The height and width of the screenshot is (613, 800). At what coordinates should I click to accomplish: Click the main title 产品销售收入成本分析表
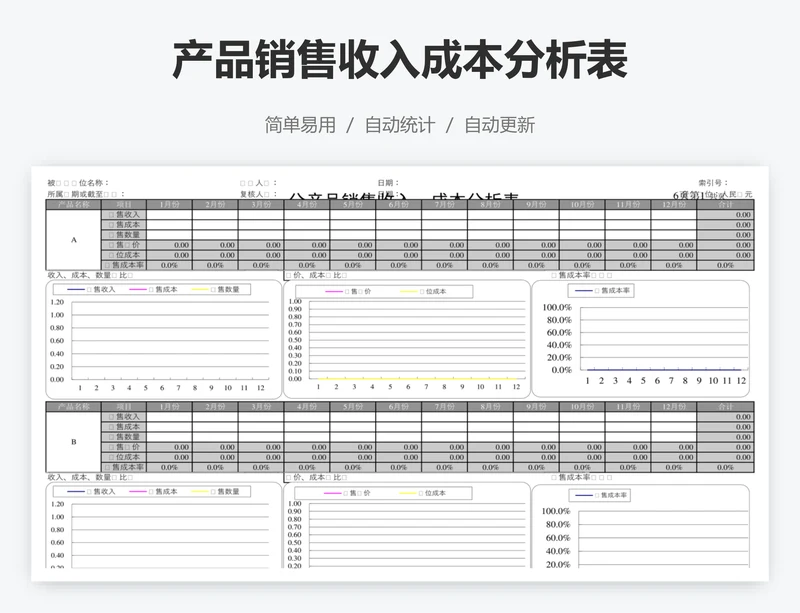[400, 60]
